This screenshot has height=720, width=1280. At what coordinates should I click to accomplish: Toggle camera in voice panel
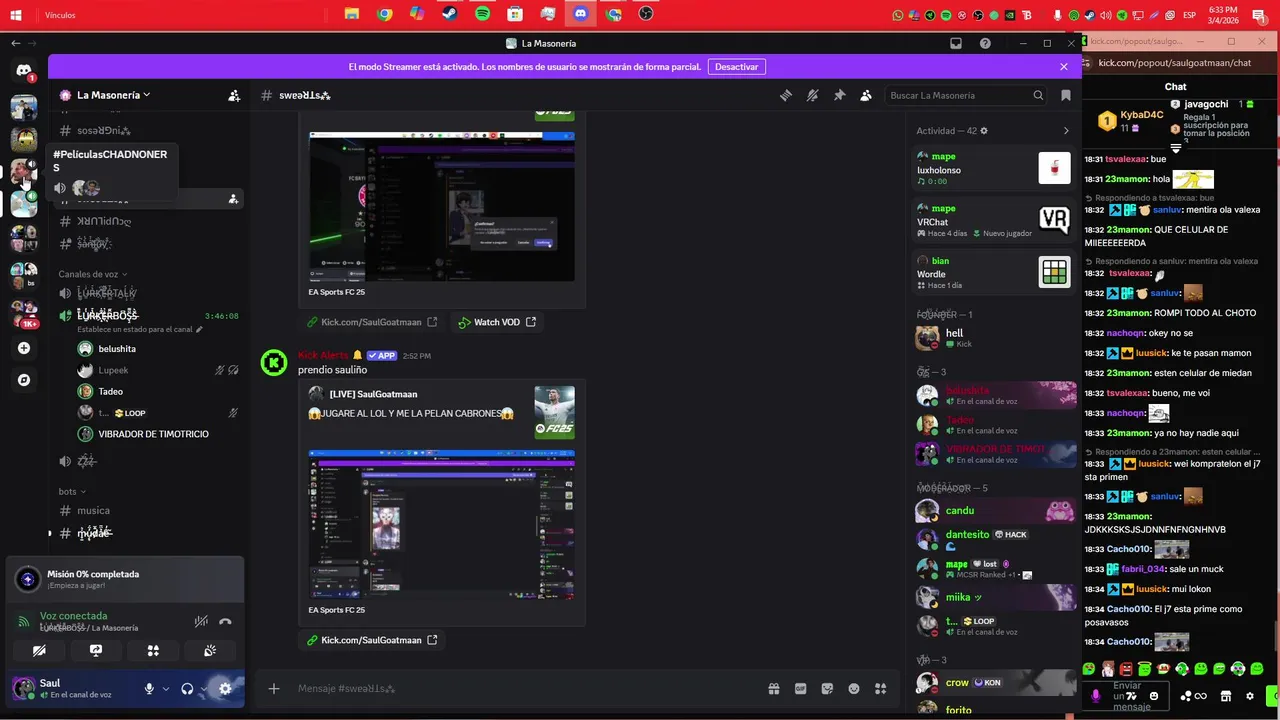click(39, 650)
